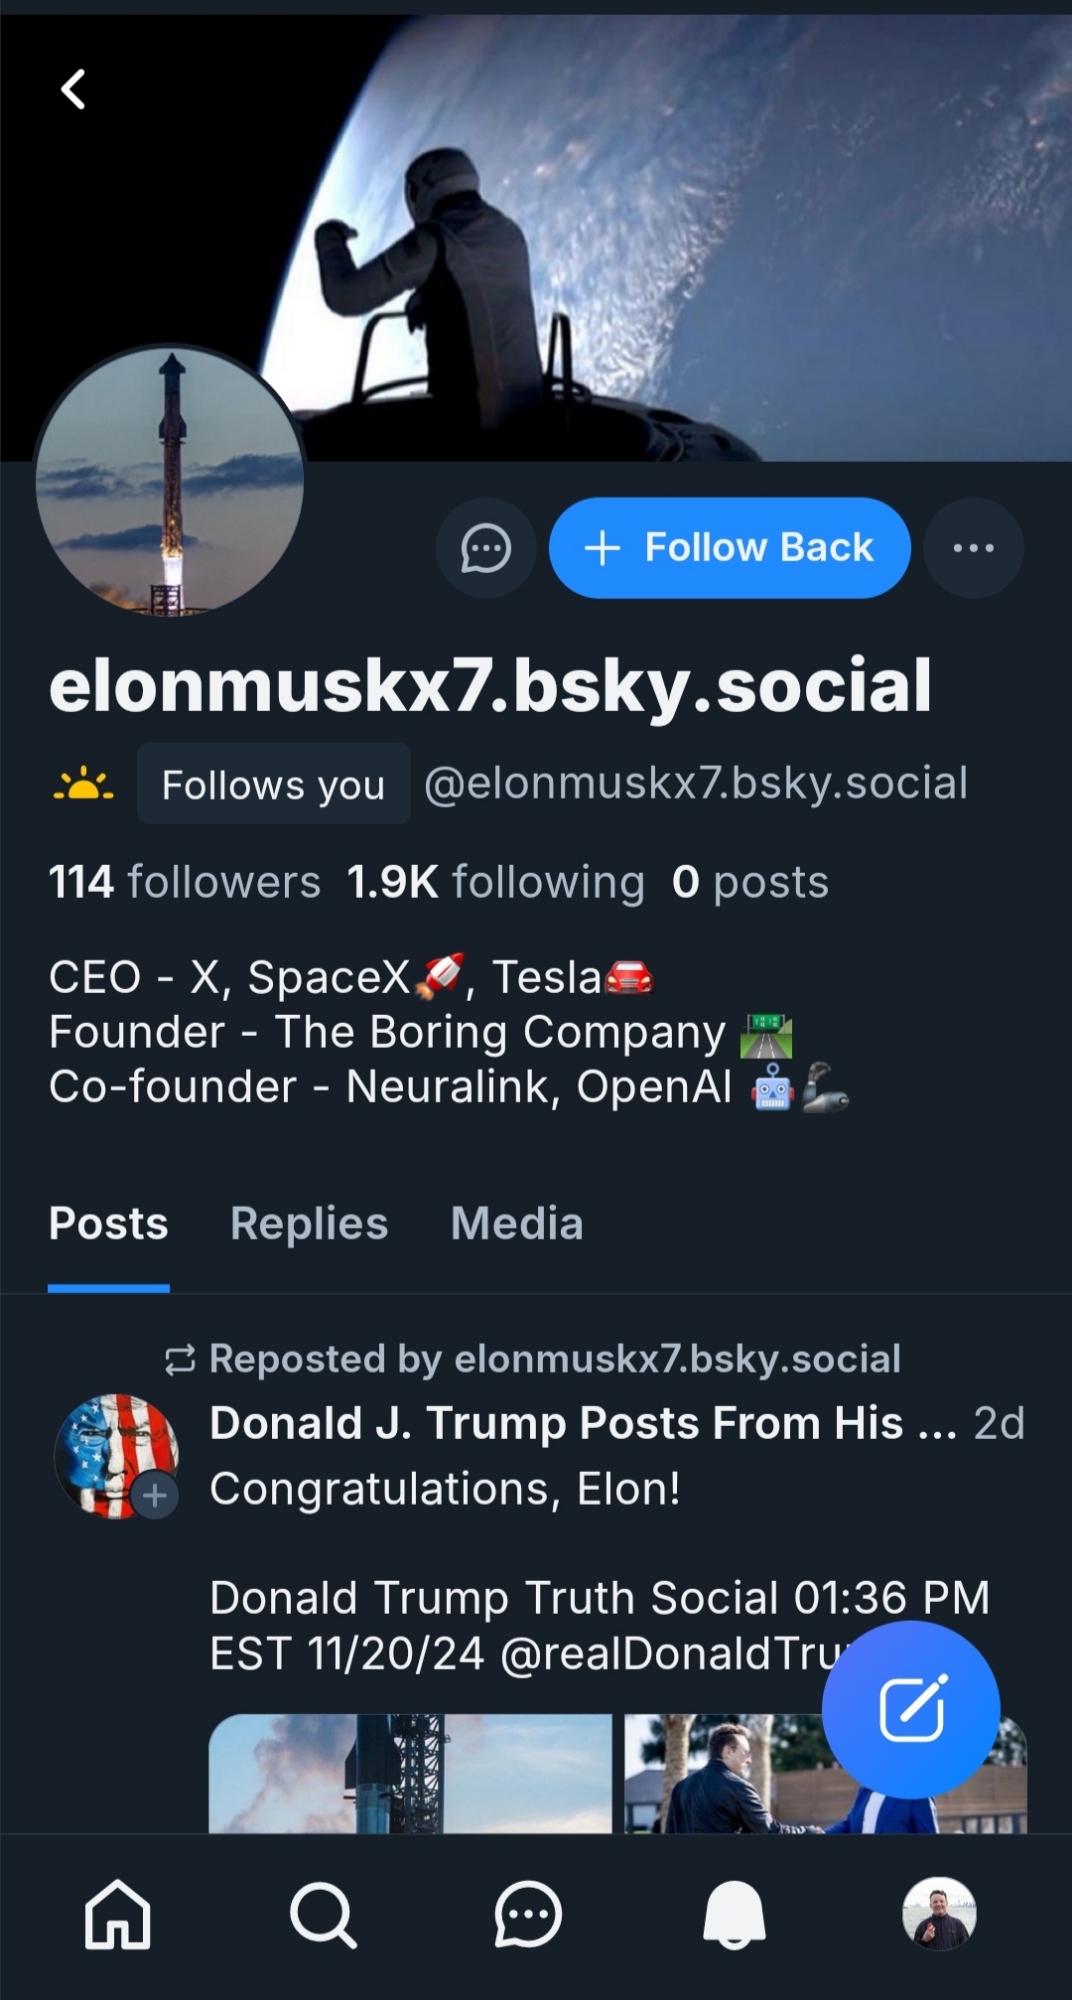Open the three-dot profile options menu
The width and height of the screenshot is (1072, 2000).
[973, 548]
